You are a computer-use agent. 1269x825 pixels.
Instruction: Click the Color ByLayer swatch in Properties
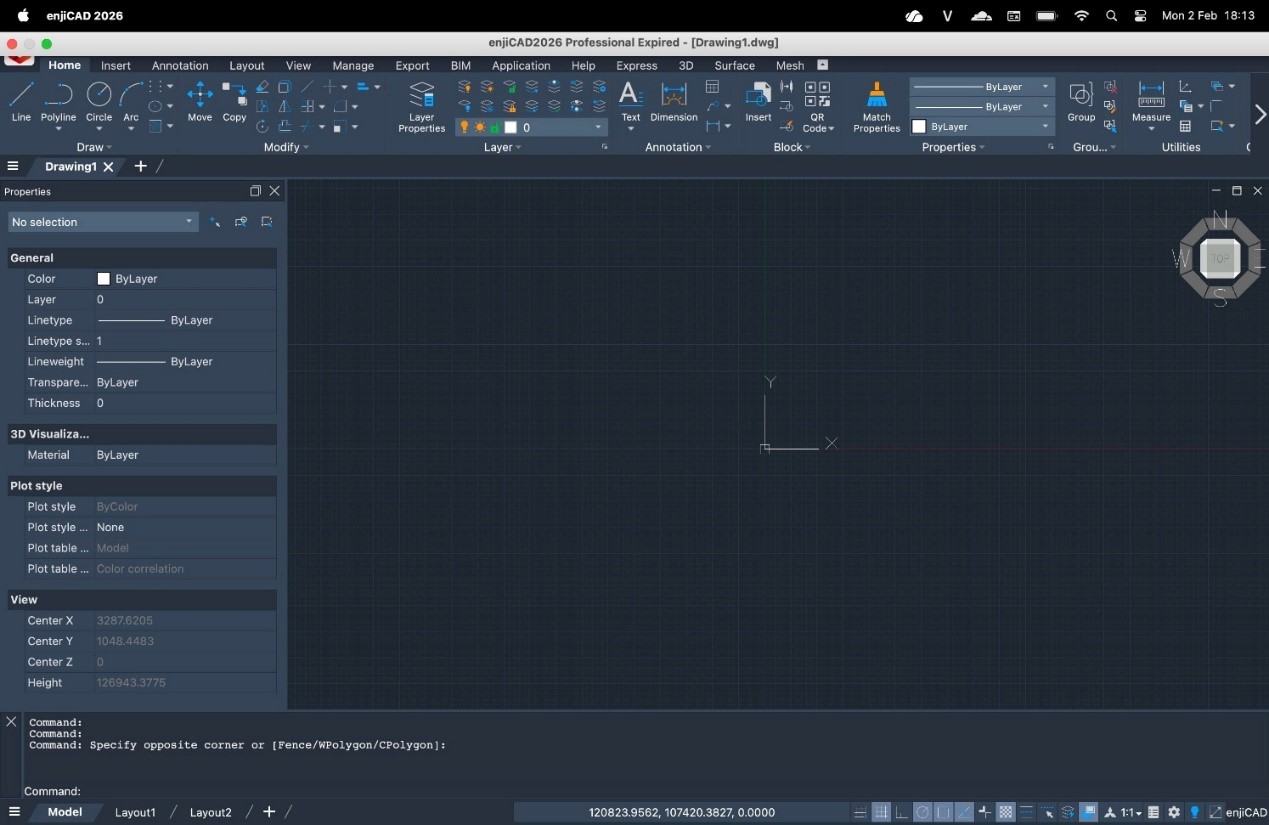tap(103, 279)
